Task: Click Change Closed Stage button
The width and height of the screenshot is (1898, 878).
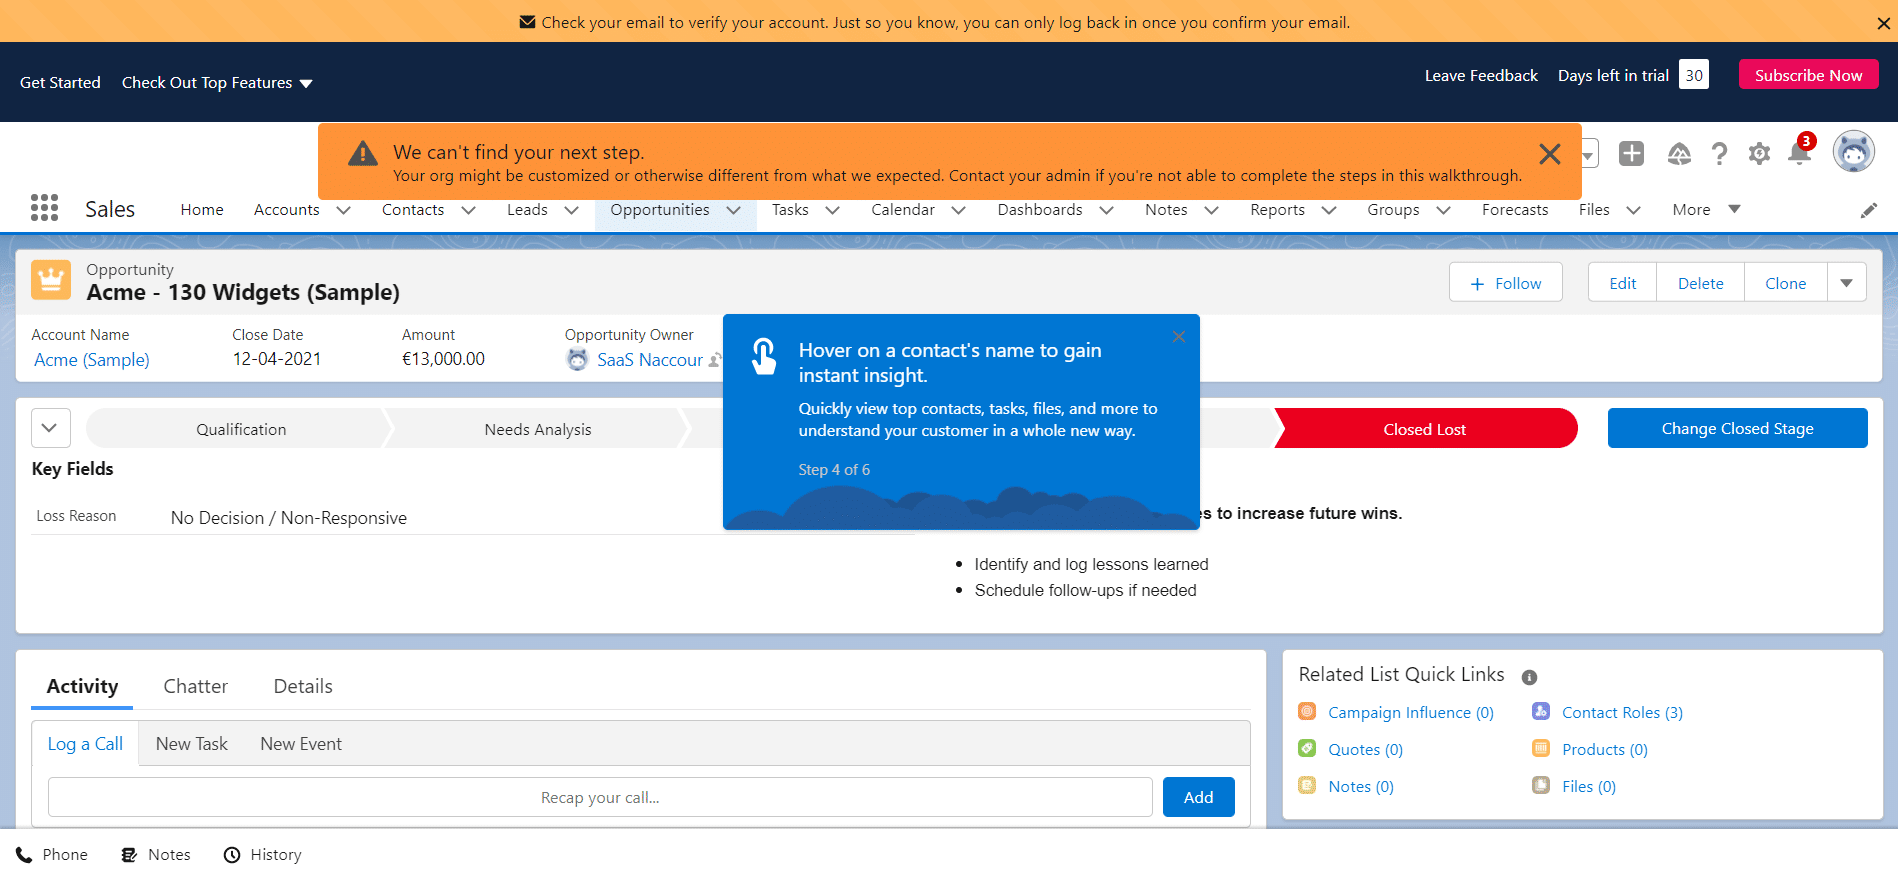Action: click(1737, 428)
